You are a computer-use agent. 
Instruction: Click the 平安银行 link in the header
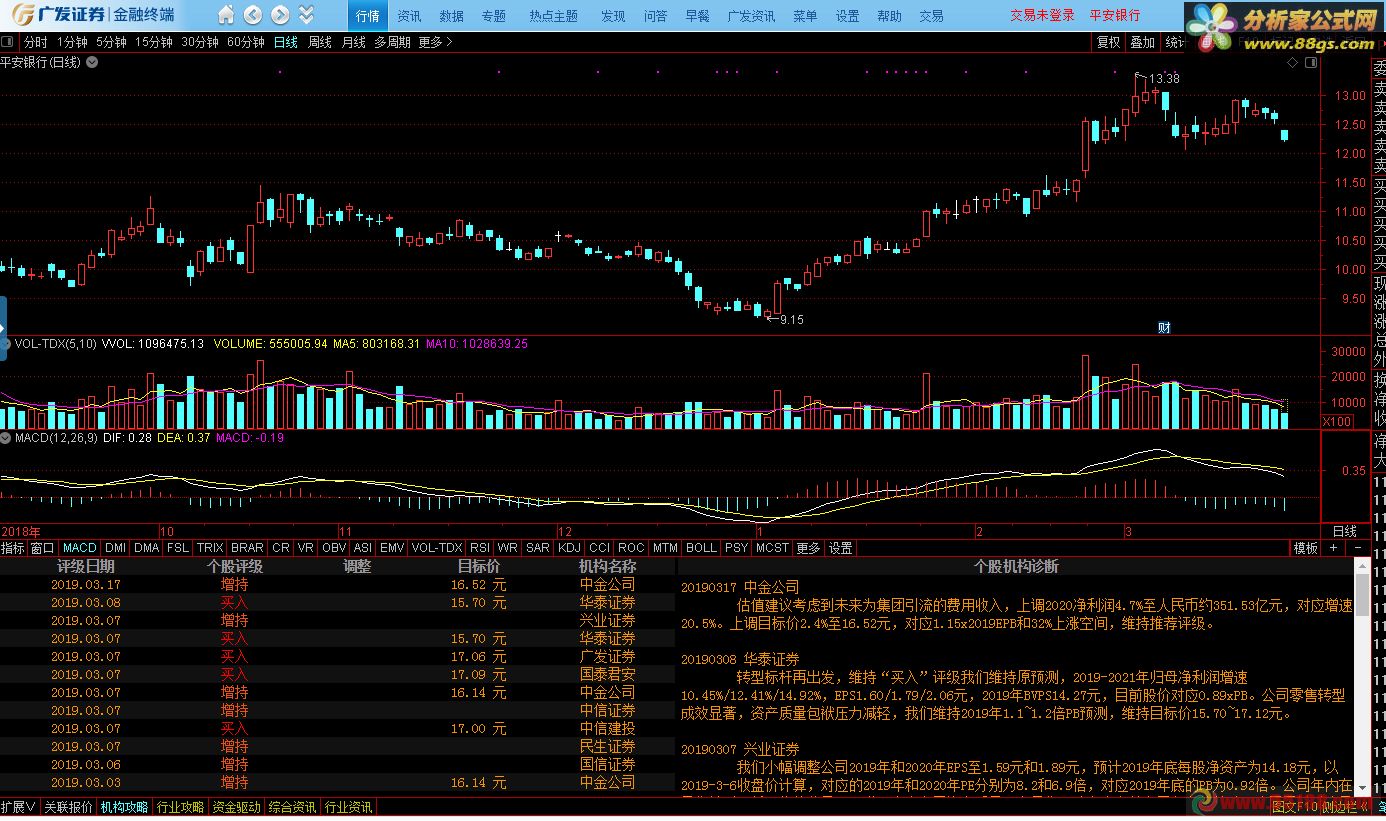[x=1115, y=15]
